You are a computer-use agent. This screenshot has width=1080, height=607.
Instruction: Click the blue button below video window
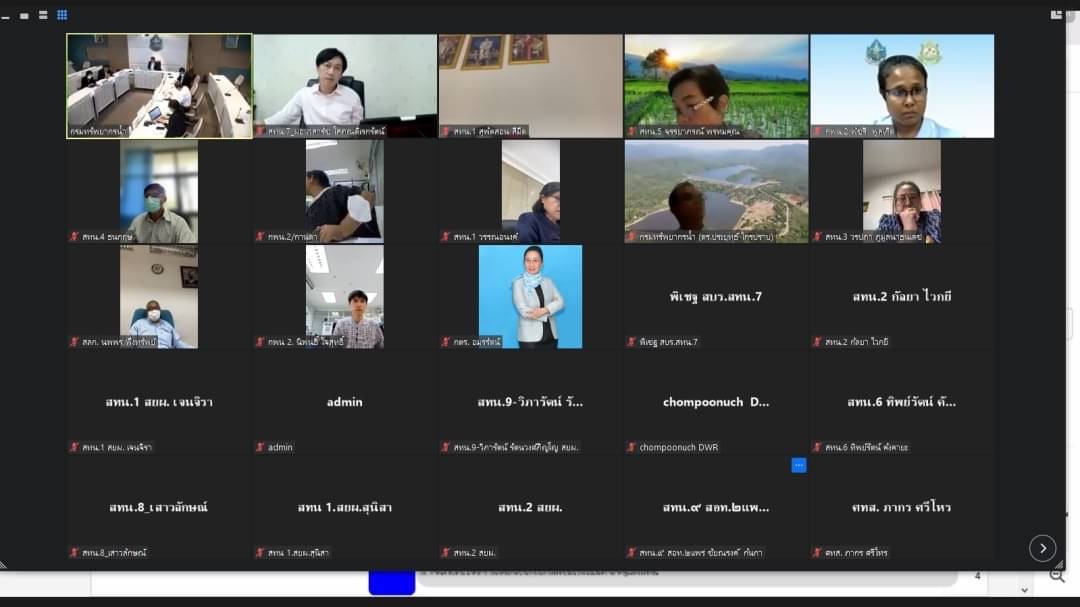pyautogui.click(x=391, y=582)
